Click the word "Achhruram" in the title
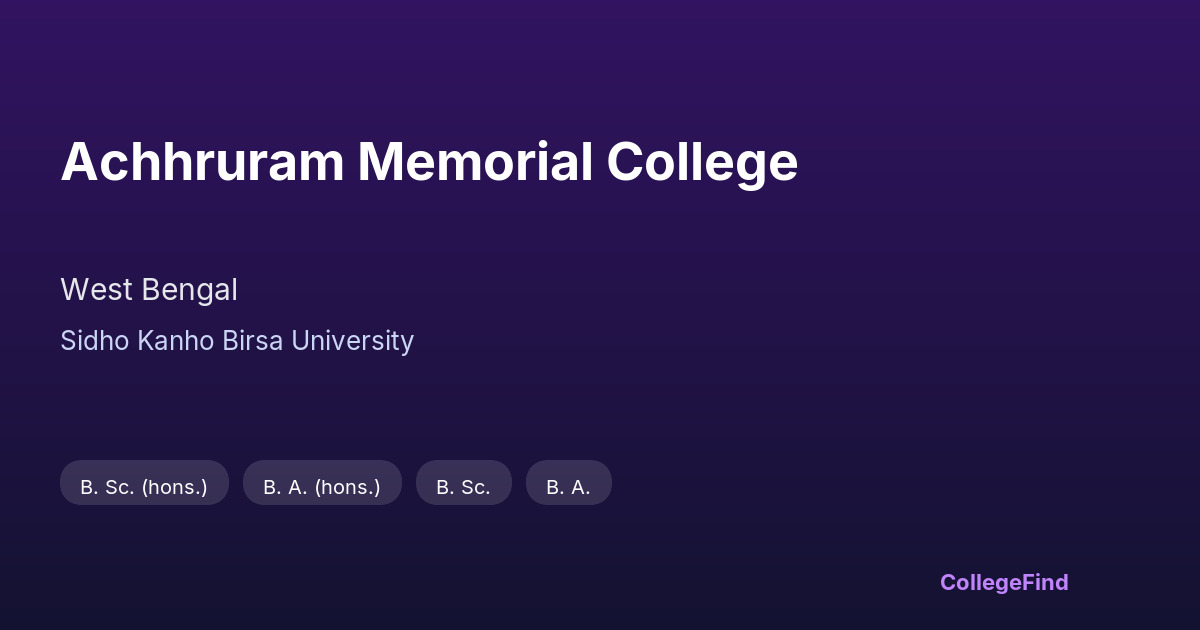This screenshot has width=1200, height=630. coord(201,162)
